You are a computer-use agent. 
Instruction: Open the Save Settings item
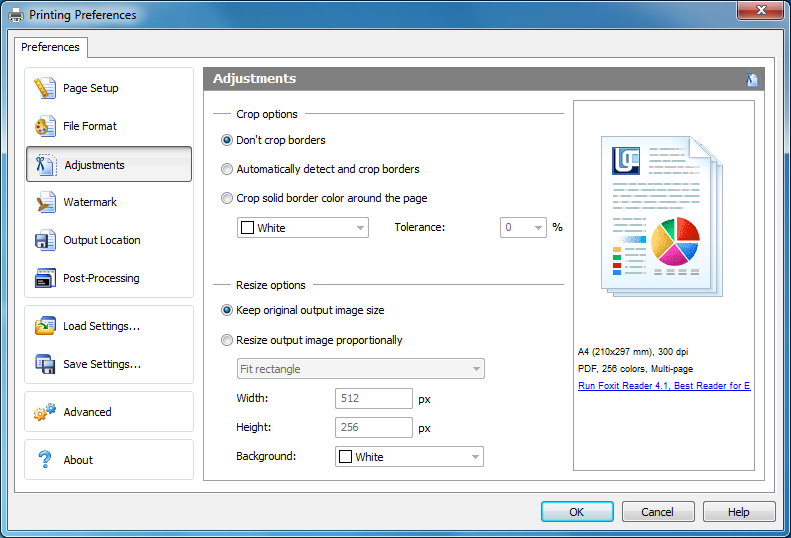click(x=101, y=364)
